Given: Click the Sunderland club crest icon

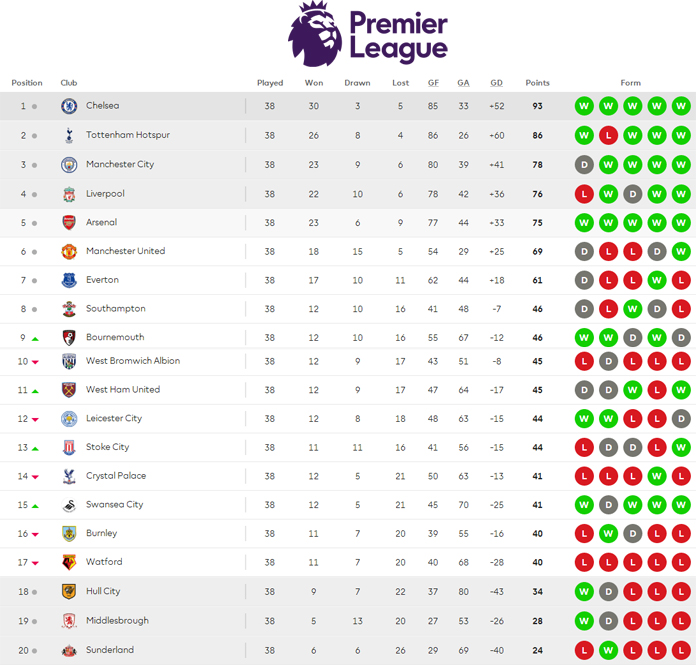Looking at the screenshot, I should pyautogui.click(x=69, y=650).
